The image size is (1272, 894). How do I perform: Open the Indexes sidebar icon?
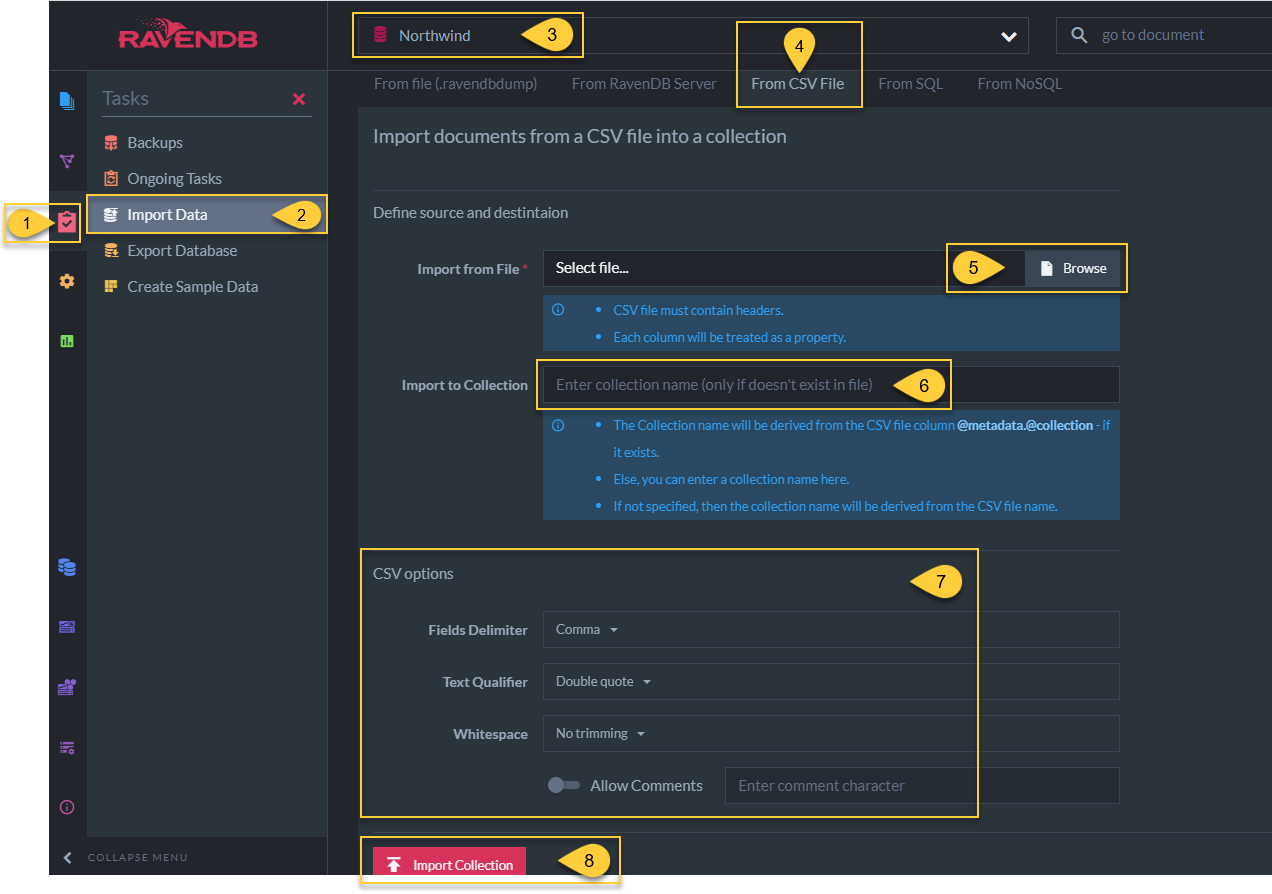[x=67, y=161]
